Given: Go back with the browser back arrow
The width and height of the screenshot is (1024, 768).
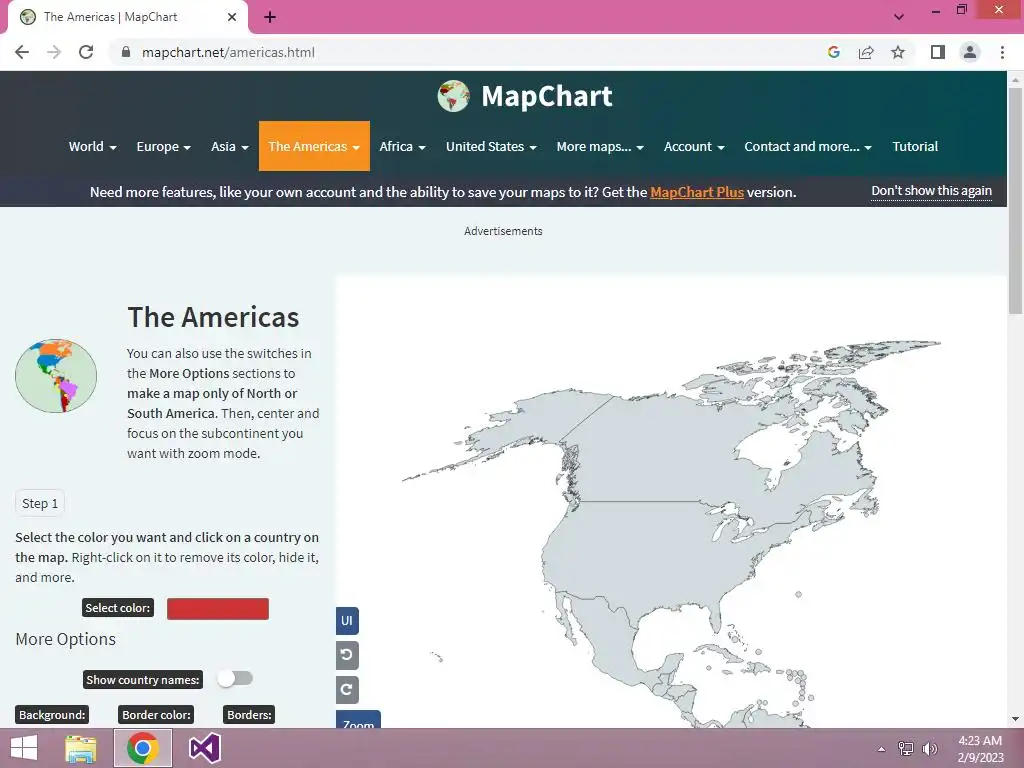Looking at the screenshot, I should [22, 52].
